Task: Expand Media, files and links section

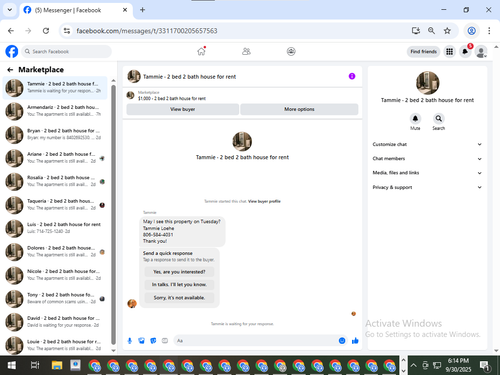Action: (x=427, y=173)
